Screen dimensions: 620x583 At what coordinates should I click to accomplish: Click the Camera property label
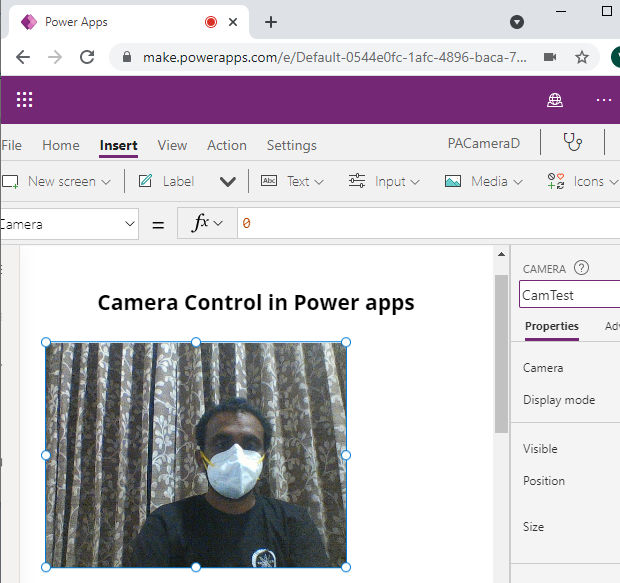pos(543,368)
